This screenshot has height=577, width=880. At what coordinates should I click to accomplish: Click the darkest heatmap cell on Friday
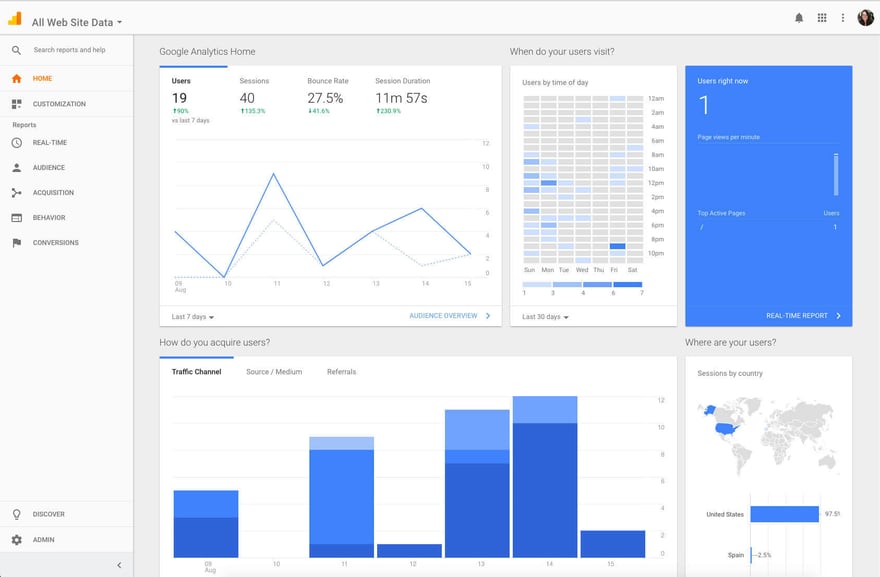click(617, 246)
